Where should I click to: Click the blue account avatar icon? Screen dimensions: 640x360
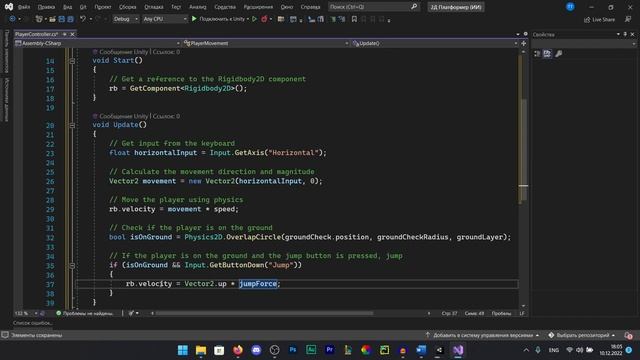point(570,7)
